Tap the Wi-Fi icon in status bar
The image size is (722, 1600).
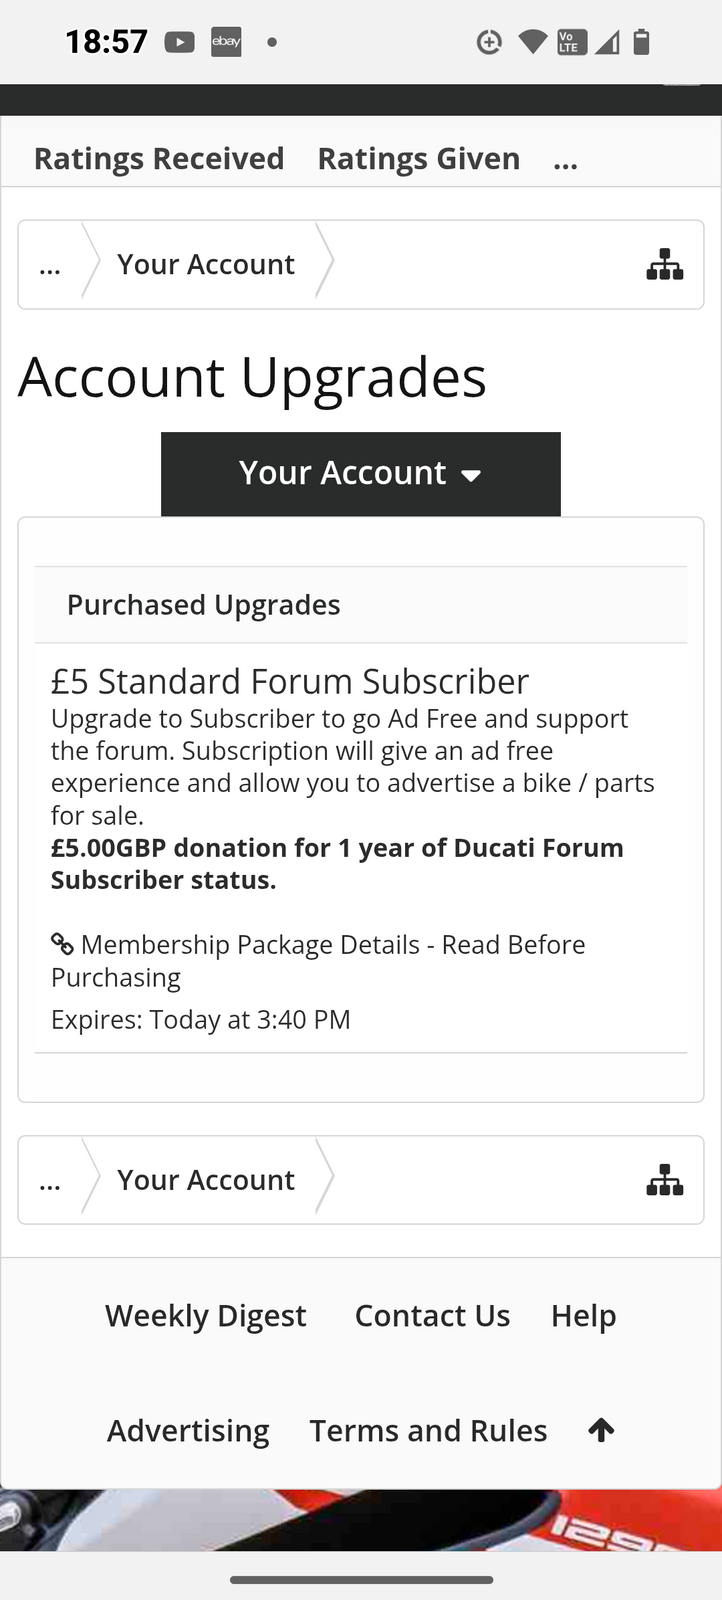point(532,42)
